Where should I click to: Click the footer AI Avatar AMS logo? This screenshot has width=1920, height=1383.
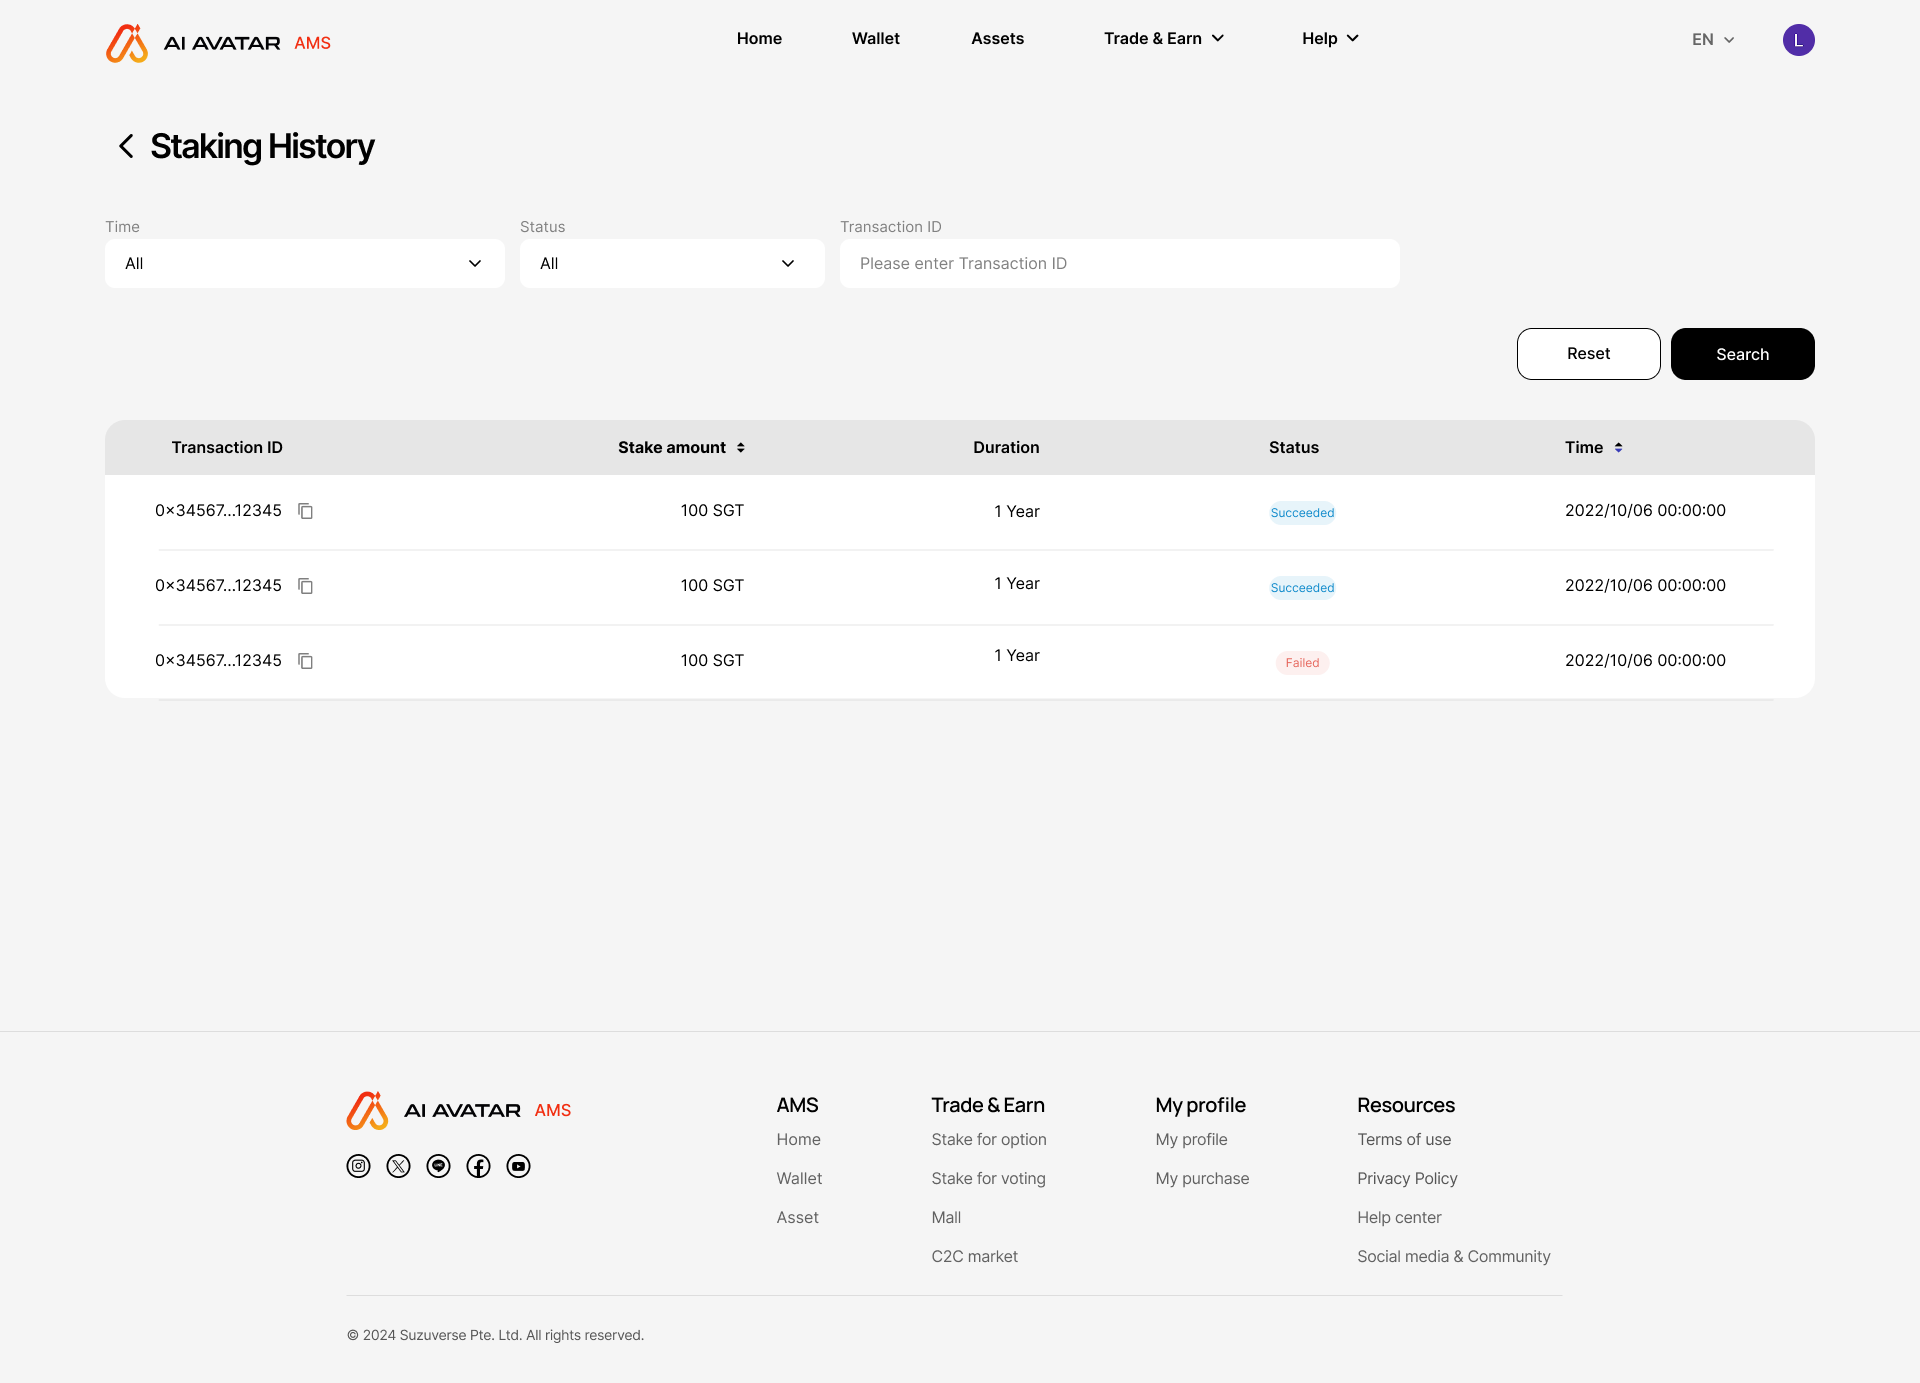[459, 1110]
